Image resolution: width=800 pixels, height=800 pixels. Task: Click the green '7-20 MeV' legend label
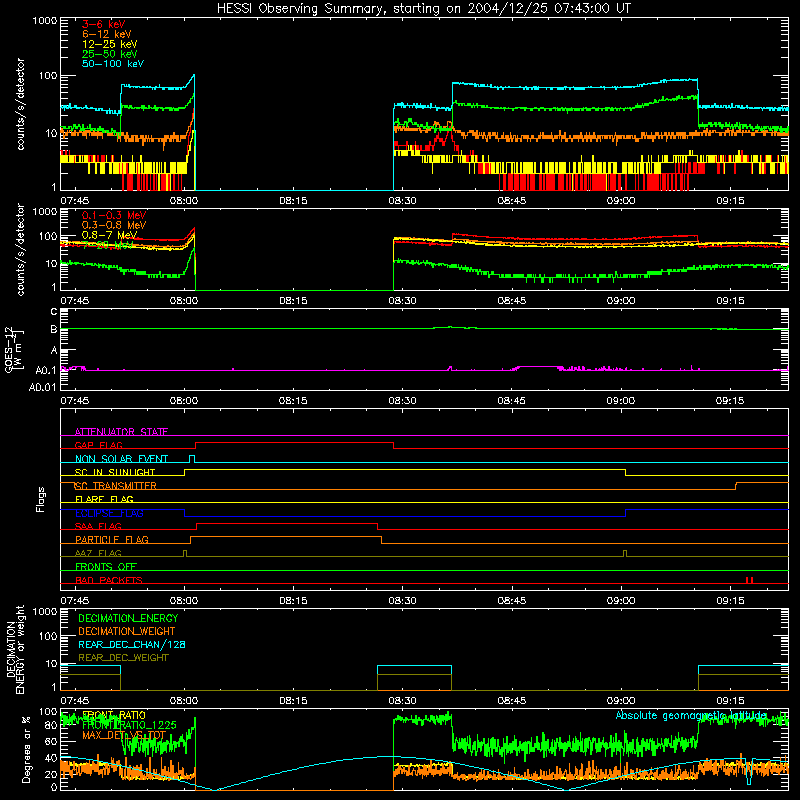pyautogui.click(x=108, y=245)
